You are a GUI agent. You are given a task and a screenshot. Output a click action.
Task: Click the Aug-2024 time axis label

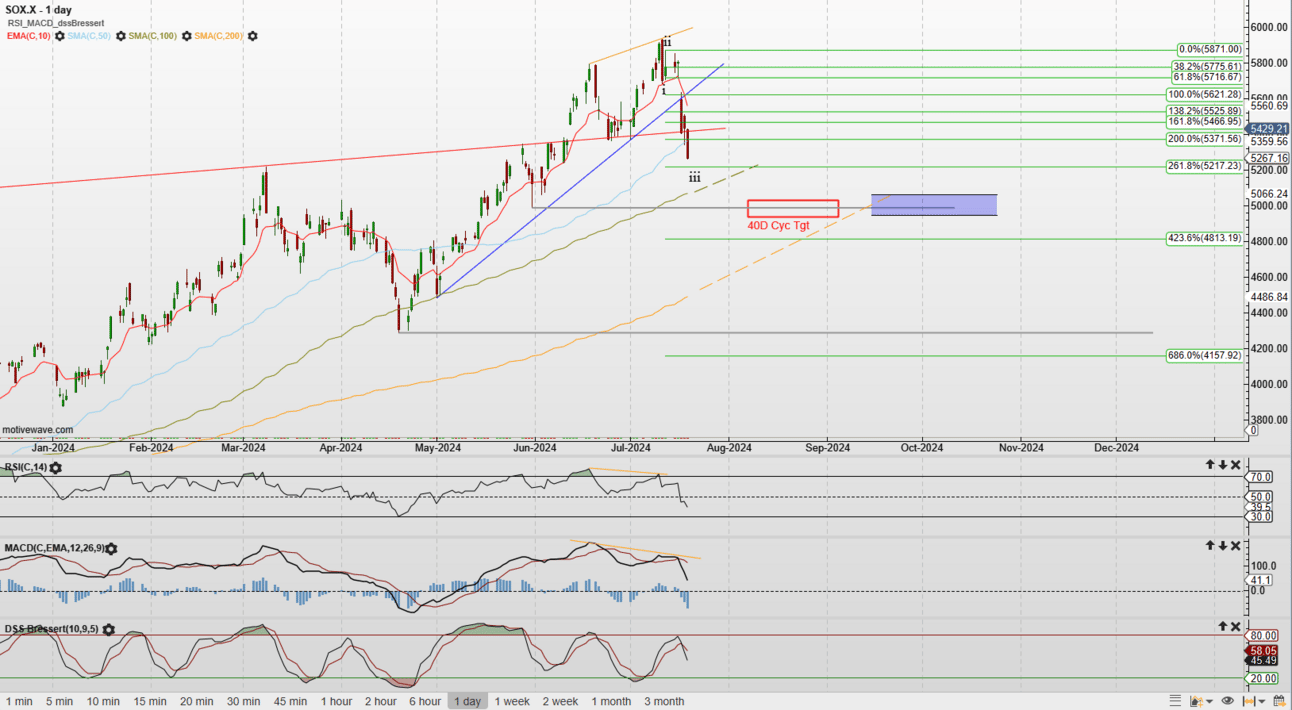[729, 447]
